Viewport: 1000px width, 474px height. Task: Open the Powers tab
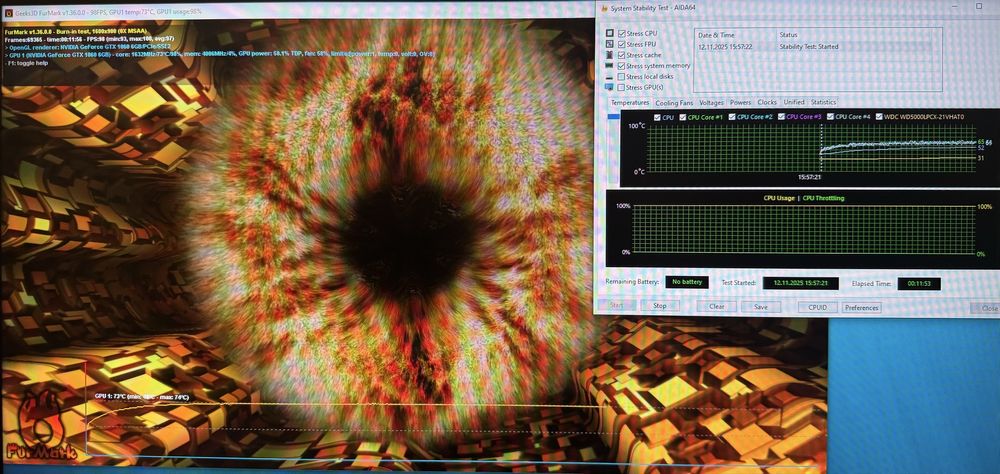pos(740,103)
